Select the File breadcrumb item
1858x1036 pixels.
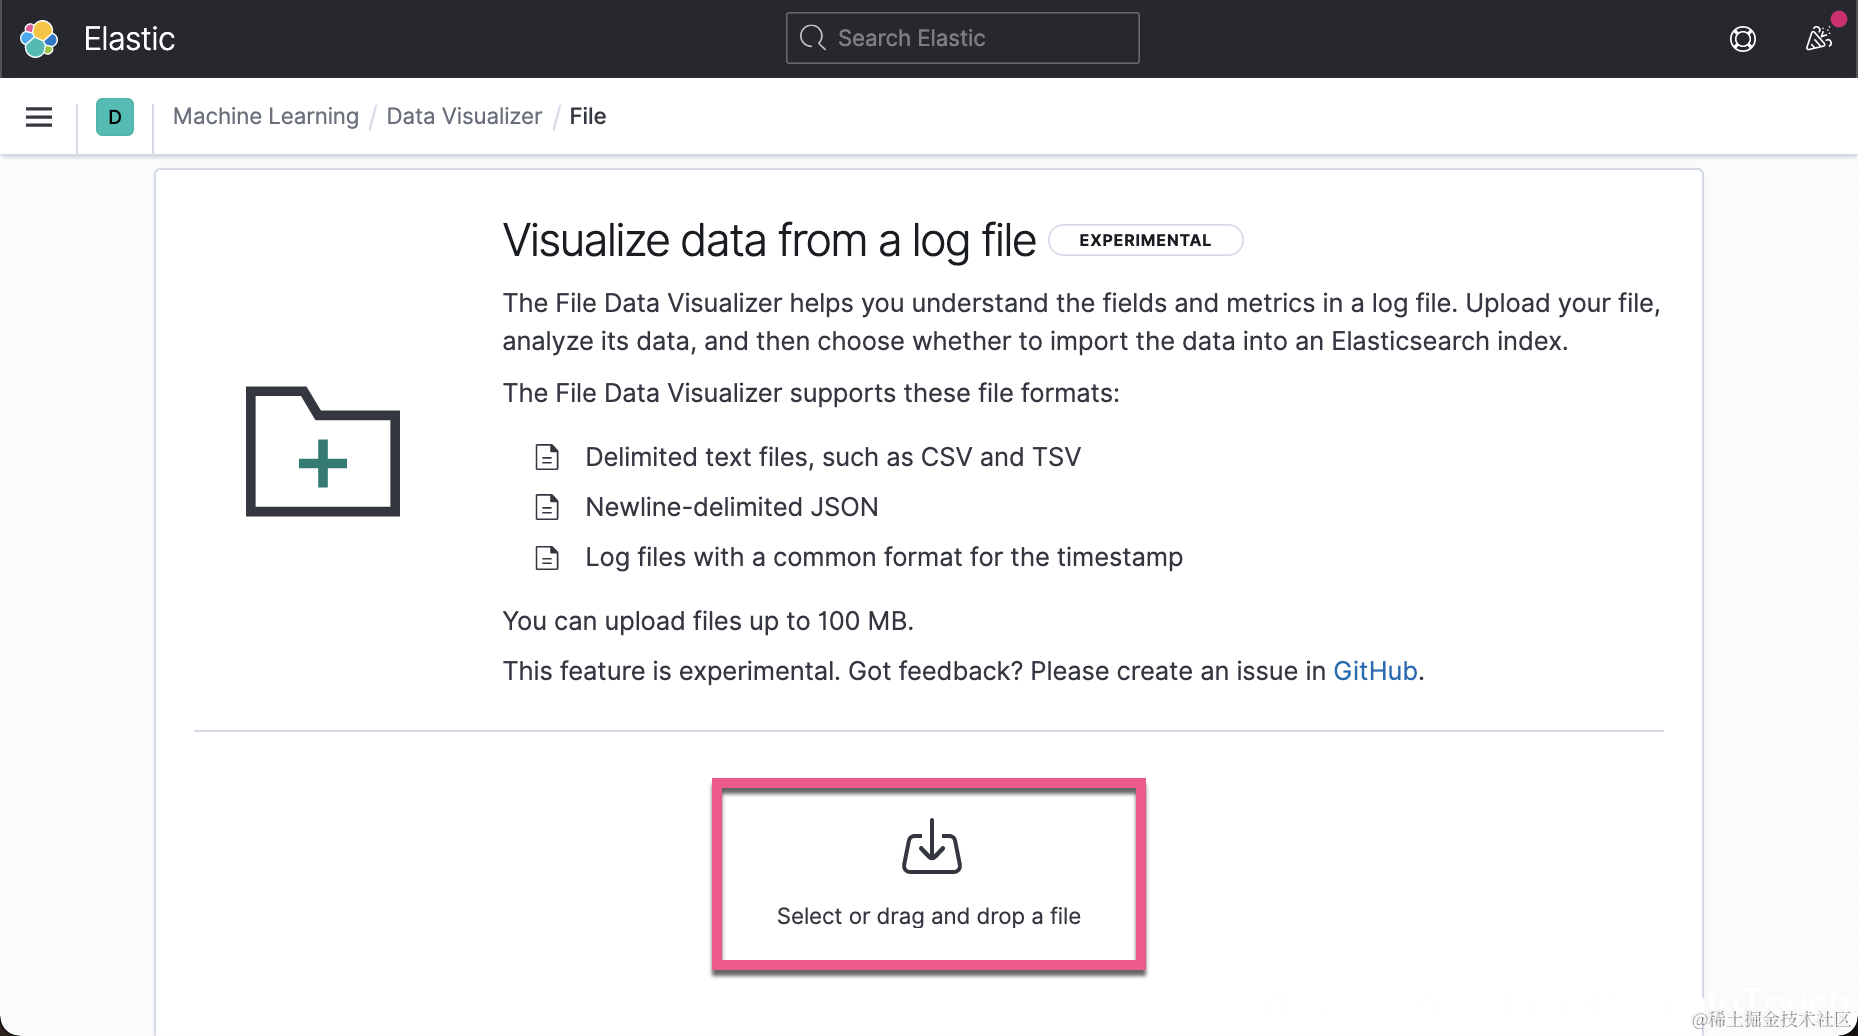(x=588, y=116)
